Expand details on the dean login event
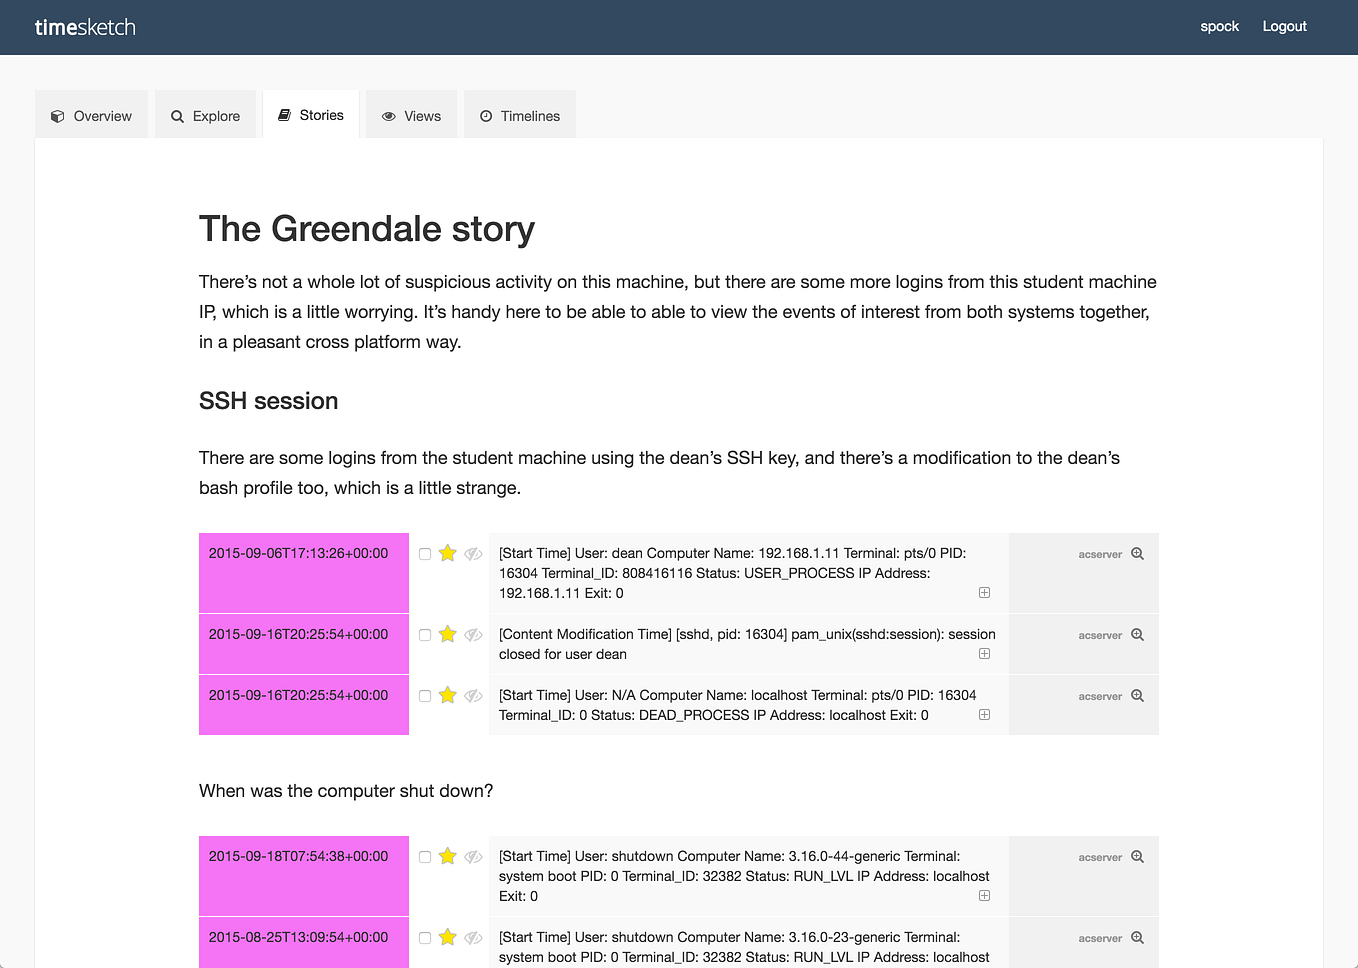1358x968 pixels. click(x=984, y=592)
